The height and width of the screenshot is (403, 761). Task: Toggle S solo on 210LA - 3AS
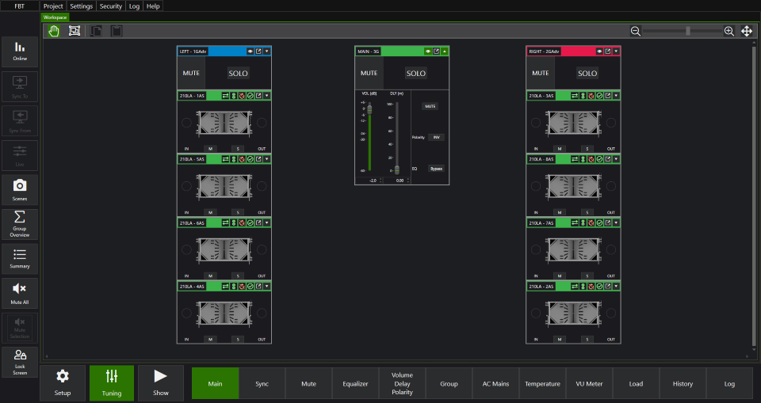[x=587, y=149]
